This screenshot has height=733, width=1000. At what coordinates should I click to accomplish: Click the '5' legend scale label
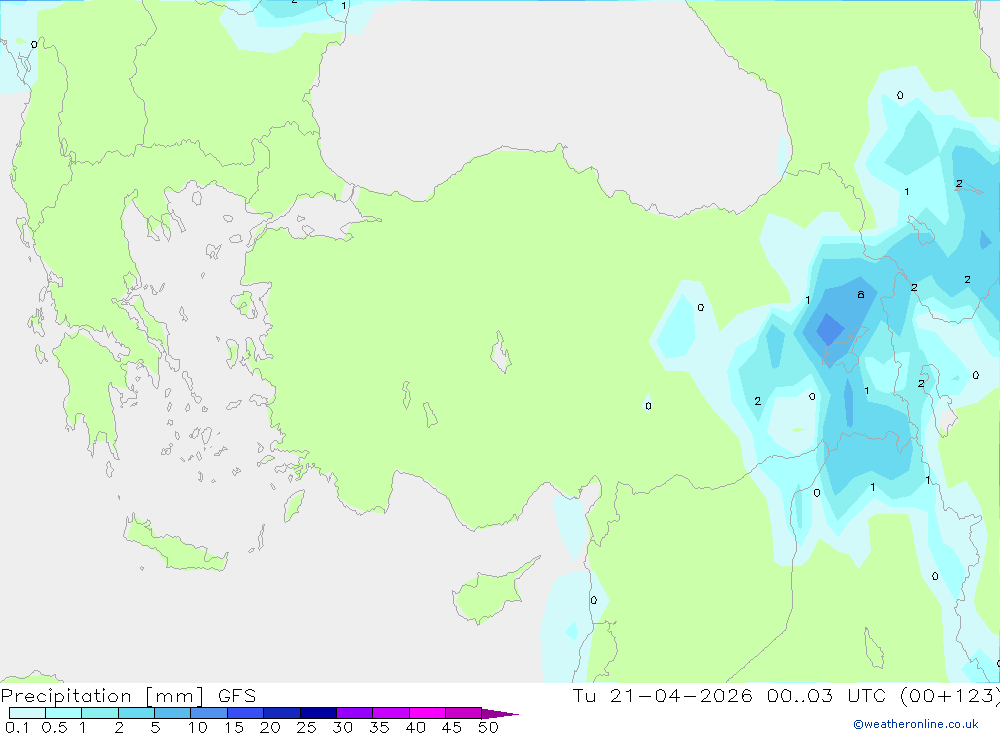[155, 727]
